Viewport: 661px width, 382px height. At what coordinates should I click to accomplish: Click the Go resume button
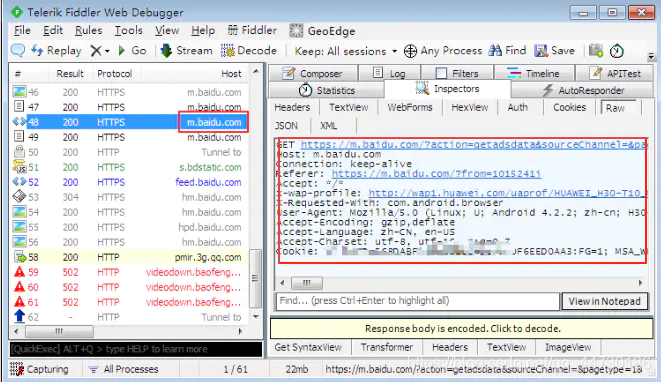tap(132, 51)
